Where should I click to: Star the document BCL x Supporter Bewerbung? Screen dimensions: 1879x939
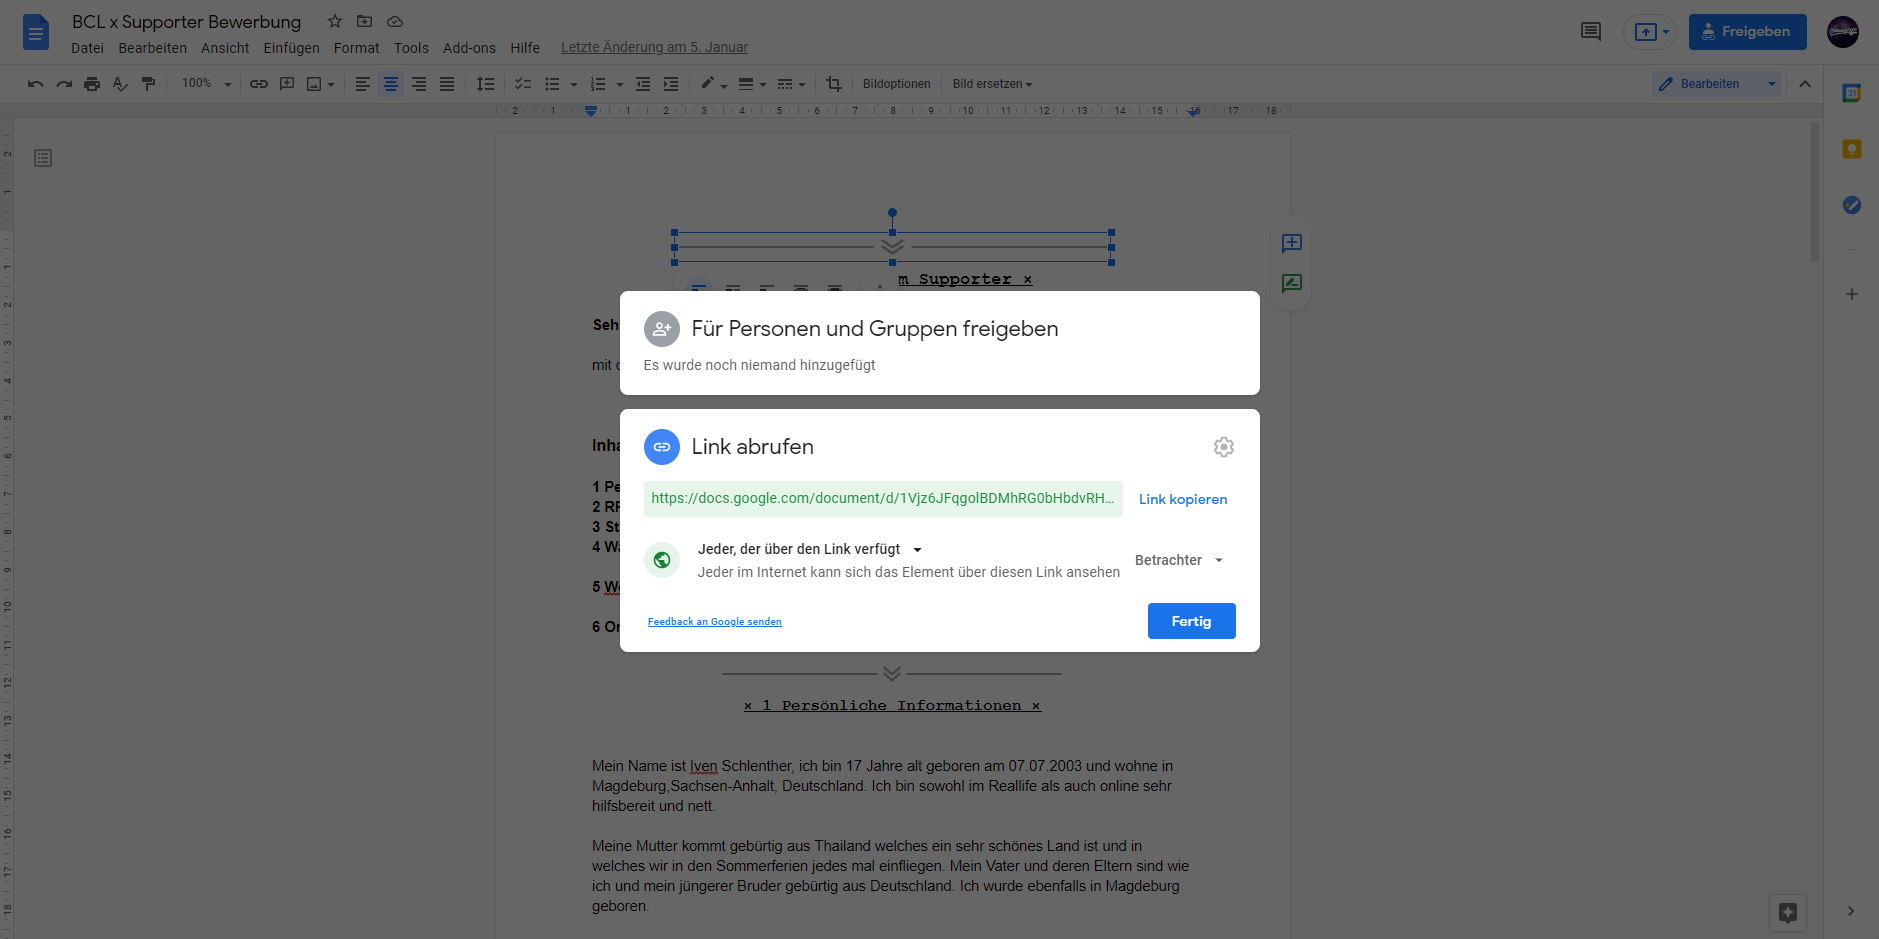[x=335, y=21]
